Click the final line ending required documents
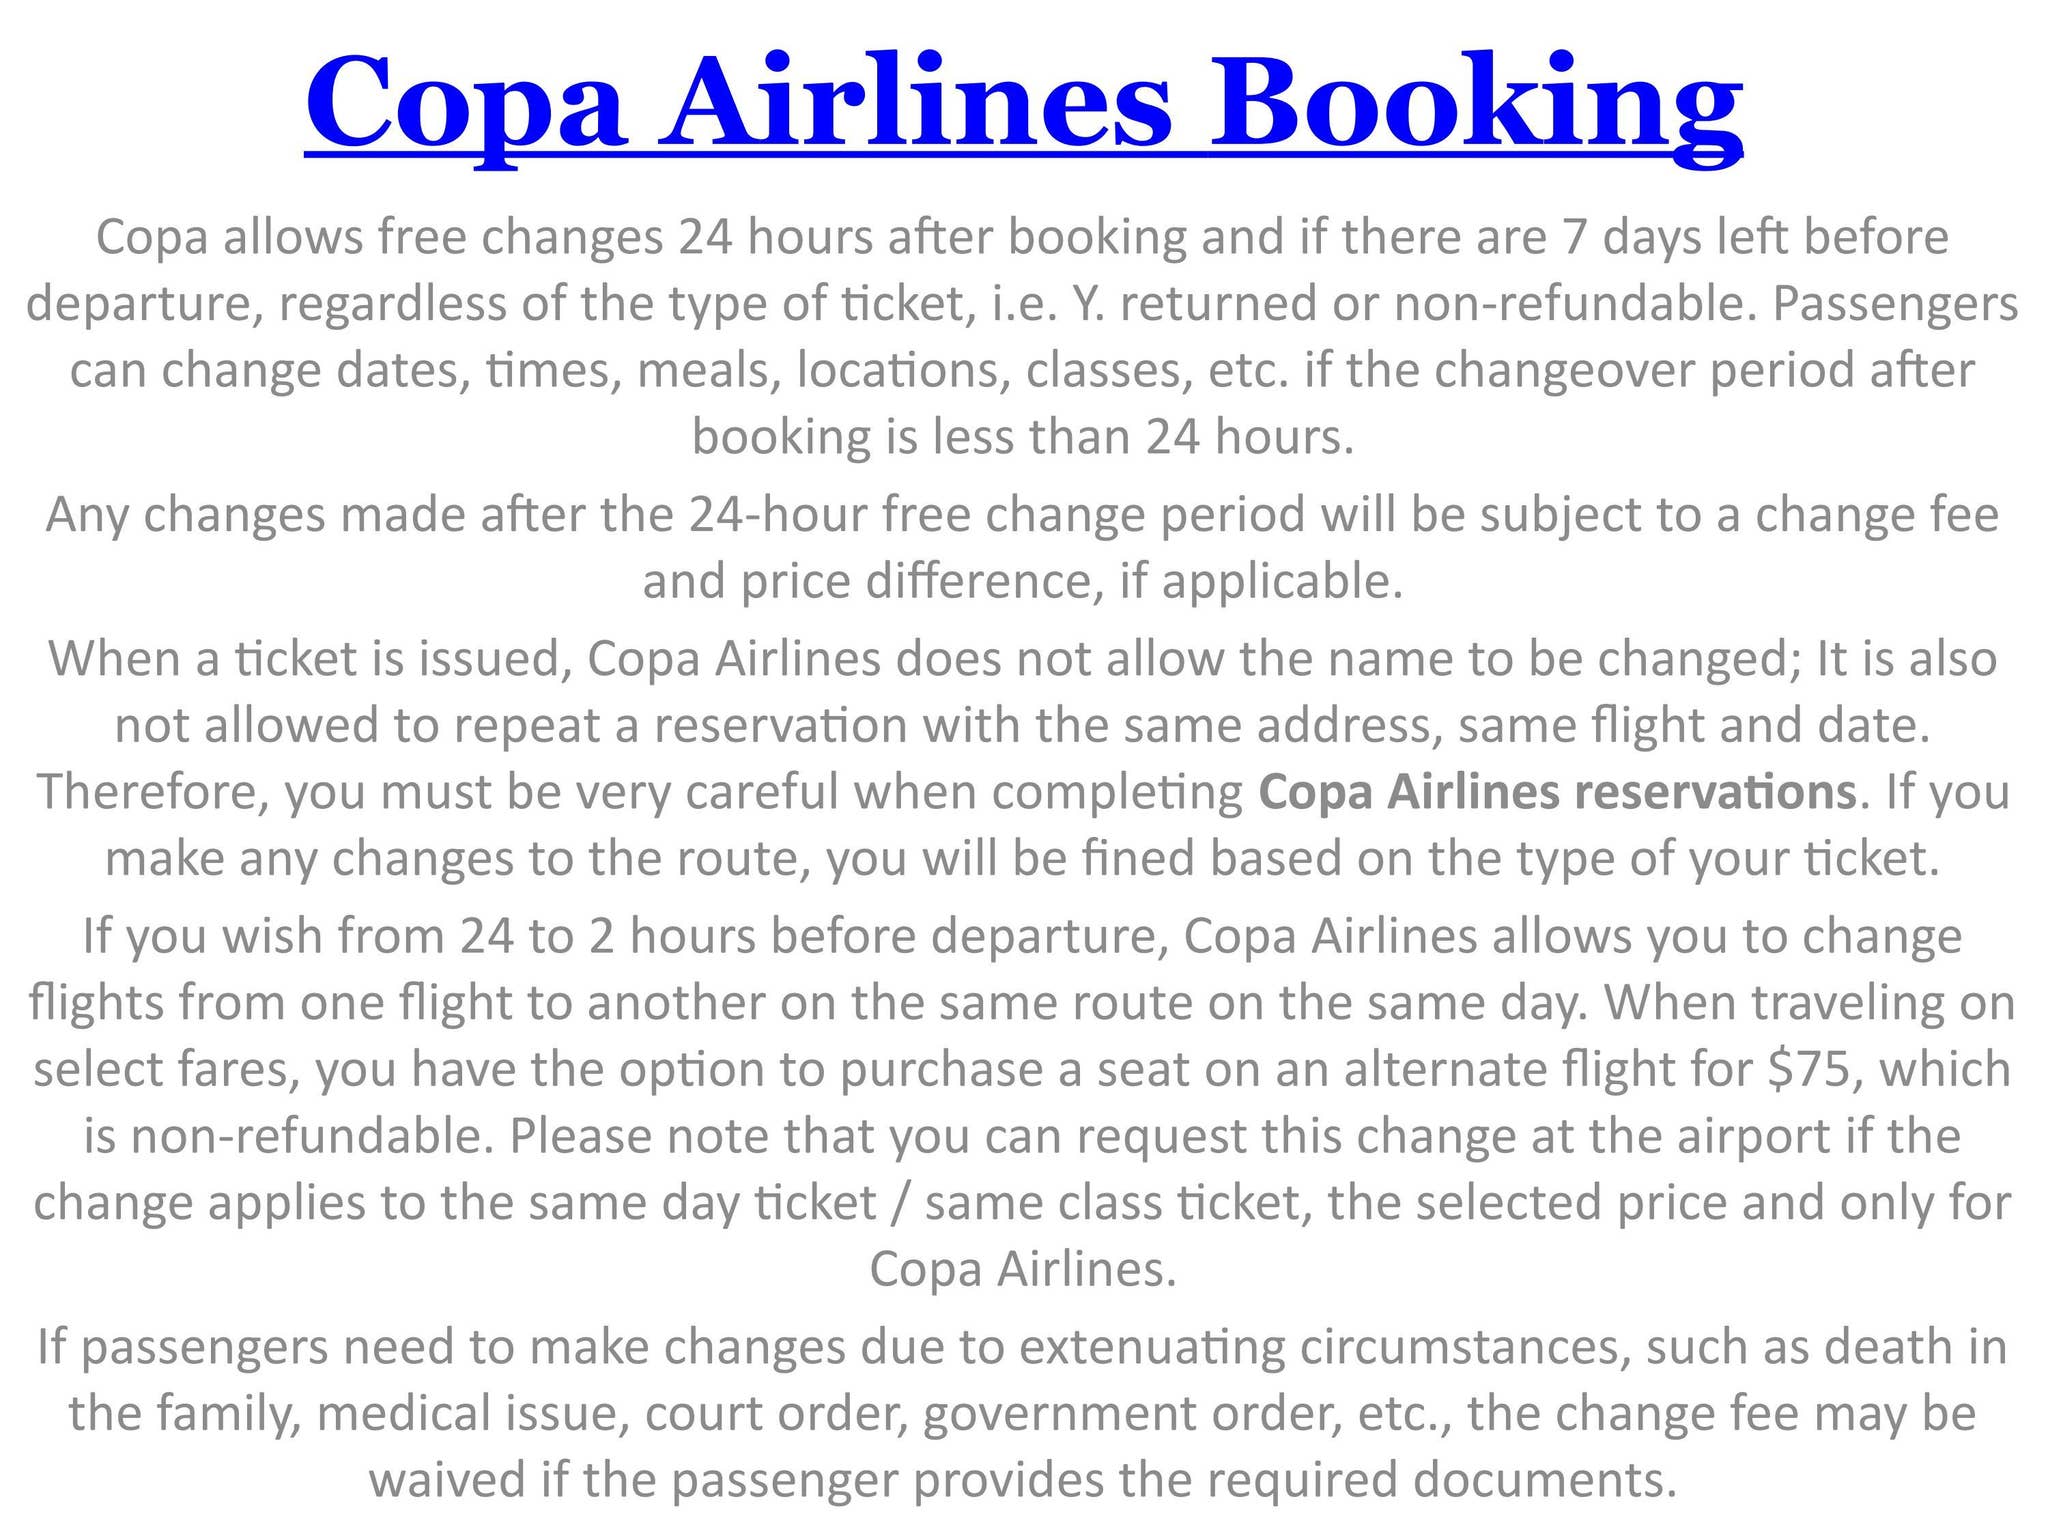The height and width of the screenshot is (1536, 2048). tap(1022, 1480)
